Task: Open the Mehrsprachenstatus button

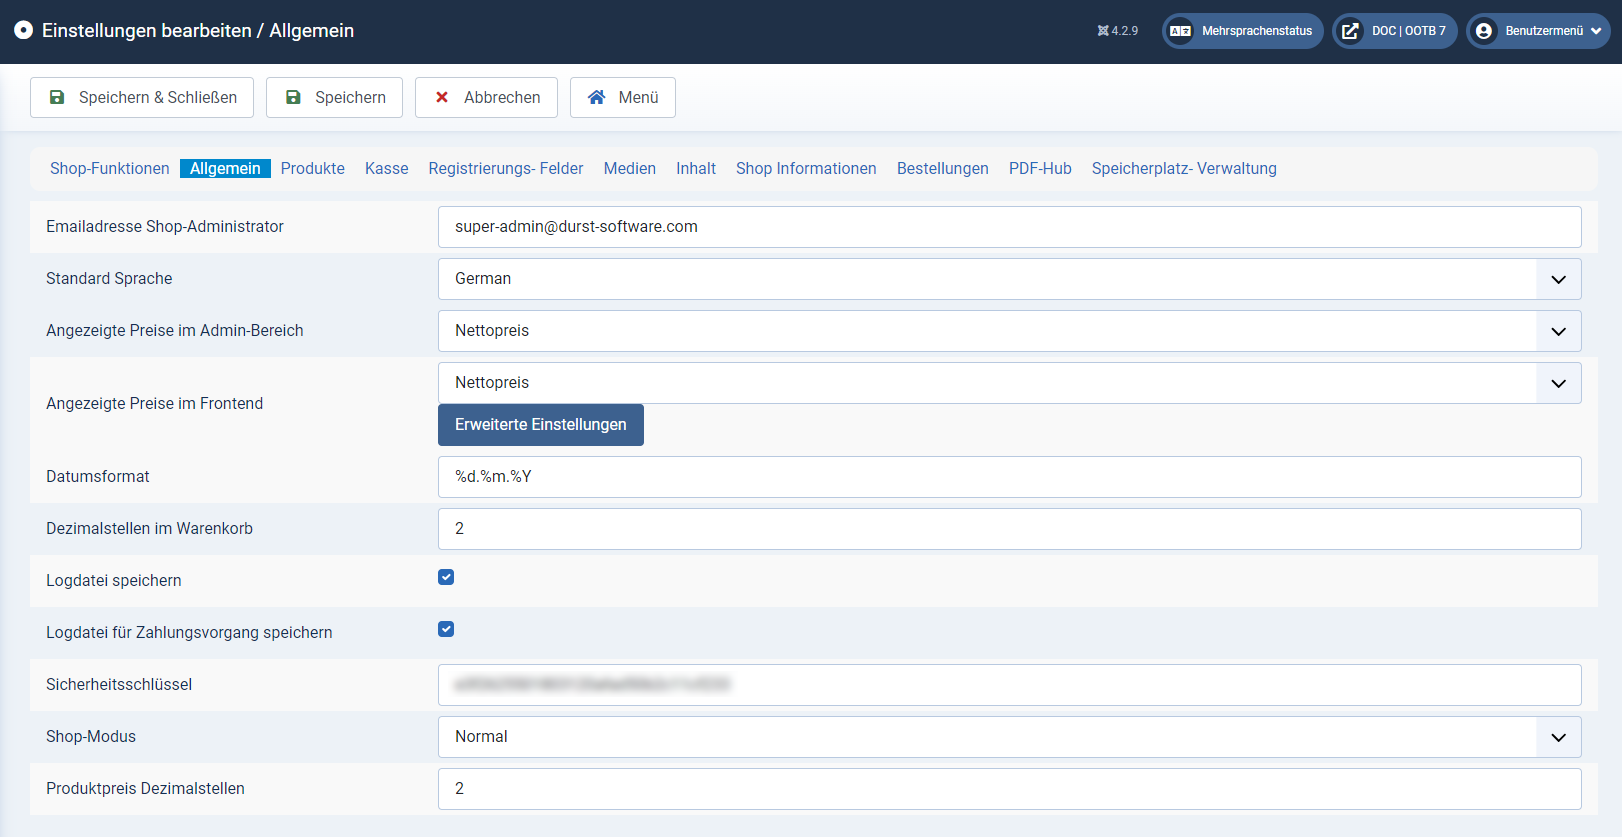Action: coord(1242,31)
